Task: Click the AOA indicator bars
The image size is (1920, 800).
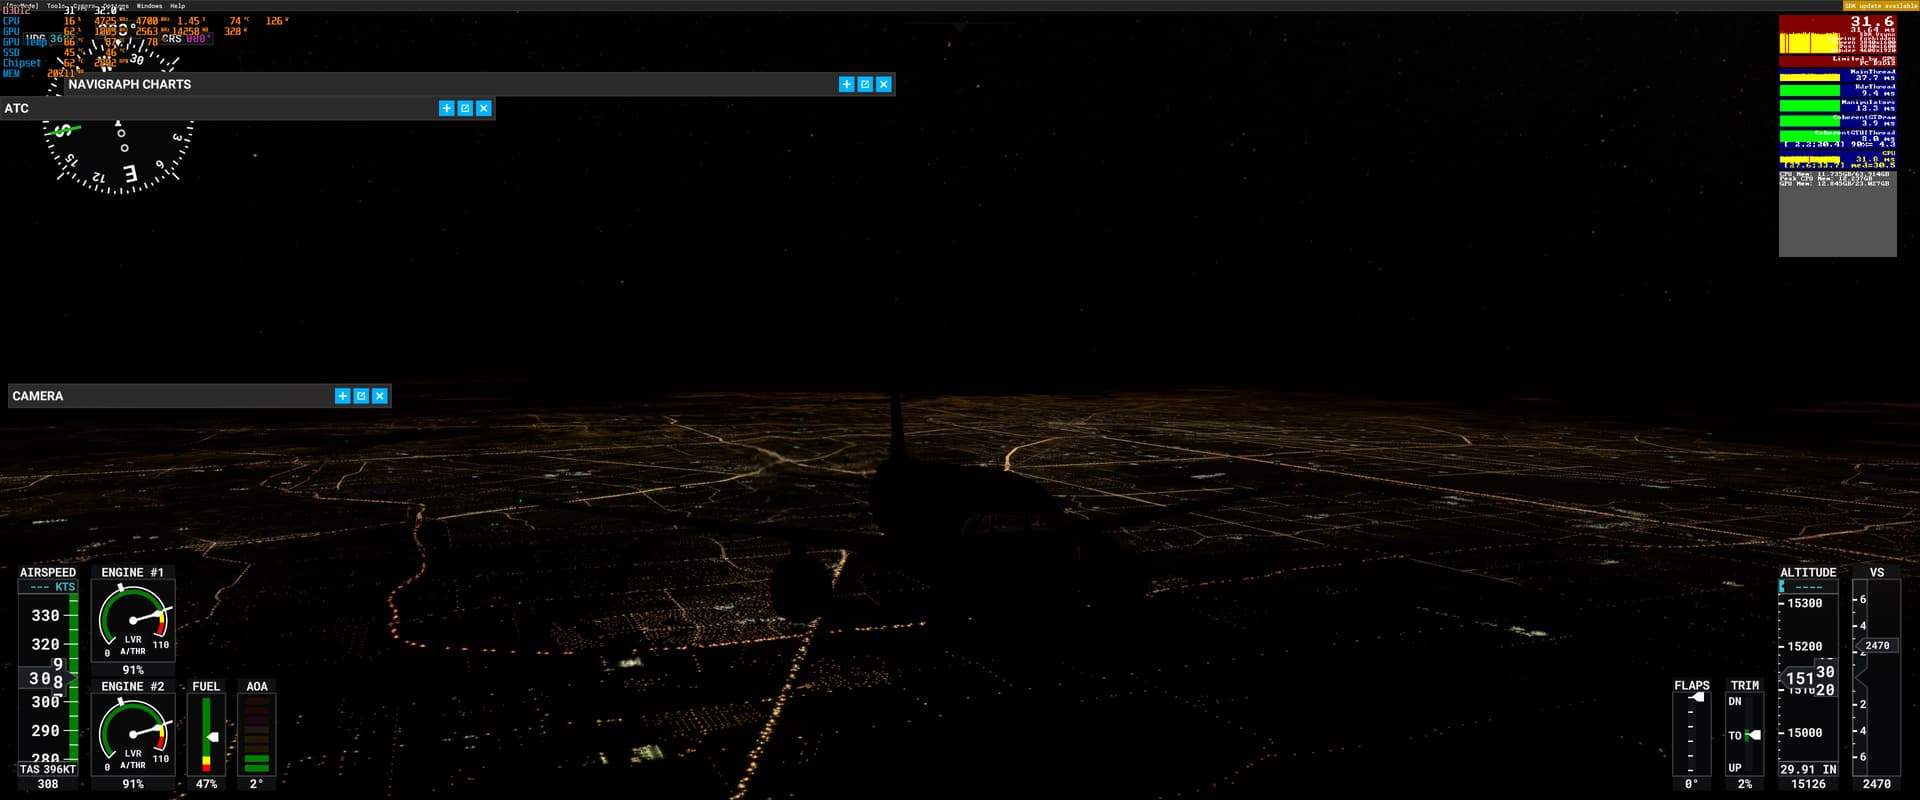Action: click(257, 735)
